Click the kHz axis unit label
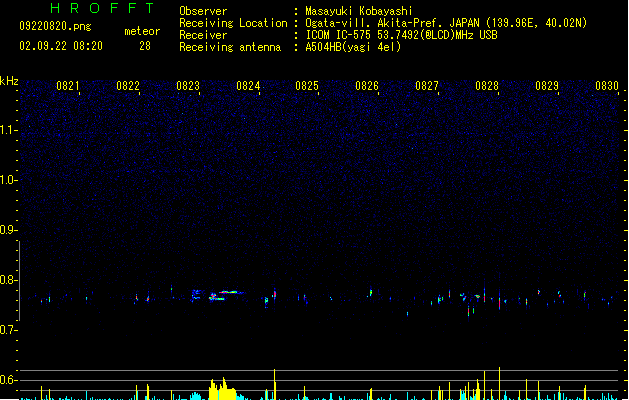Image resolution: width=629 pixels, height=400 pixels. (x=9, y=81)
